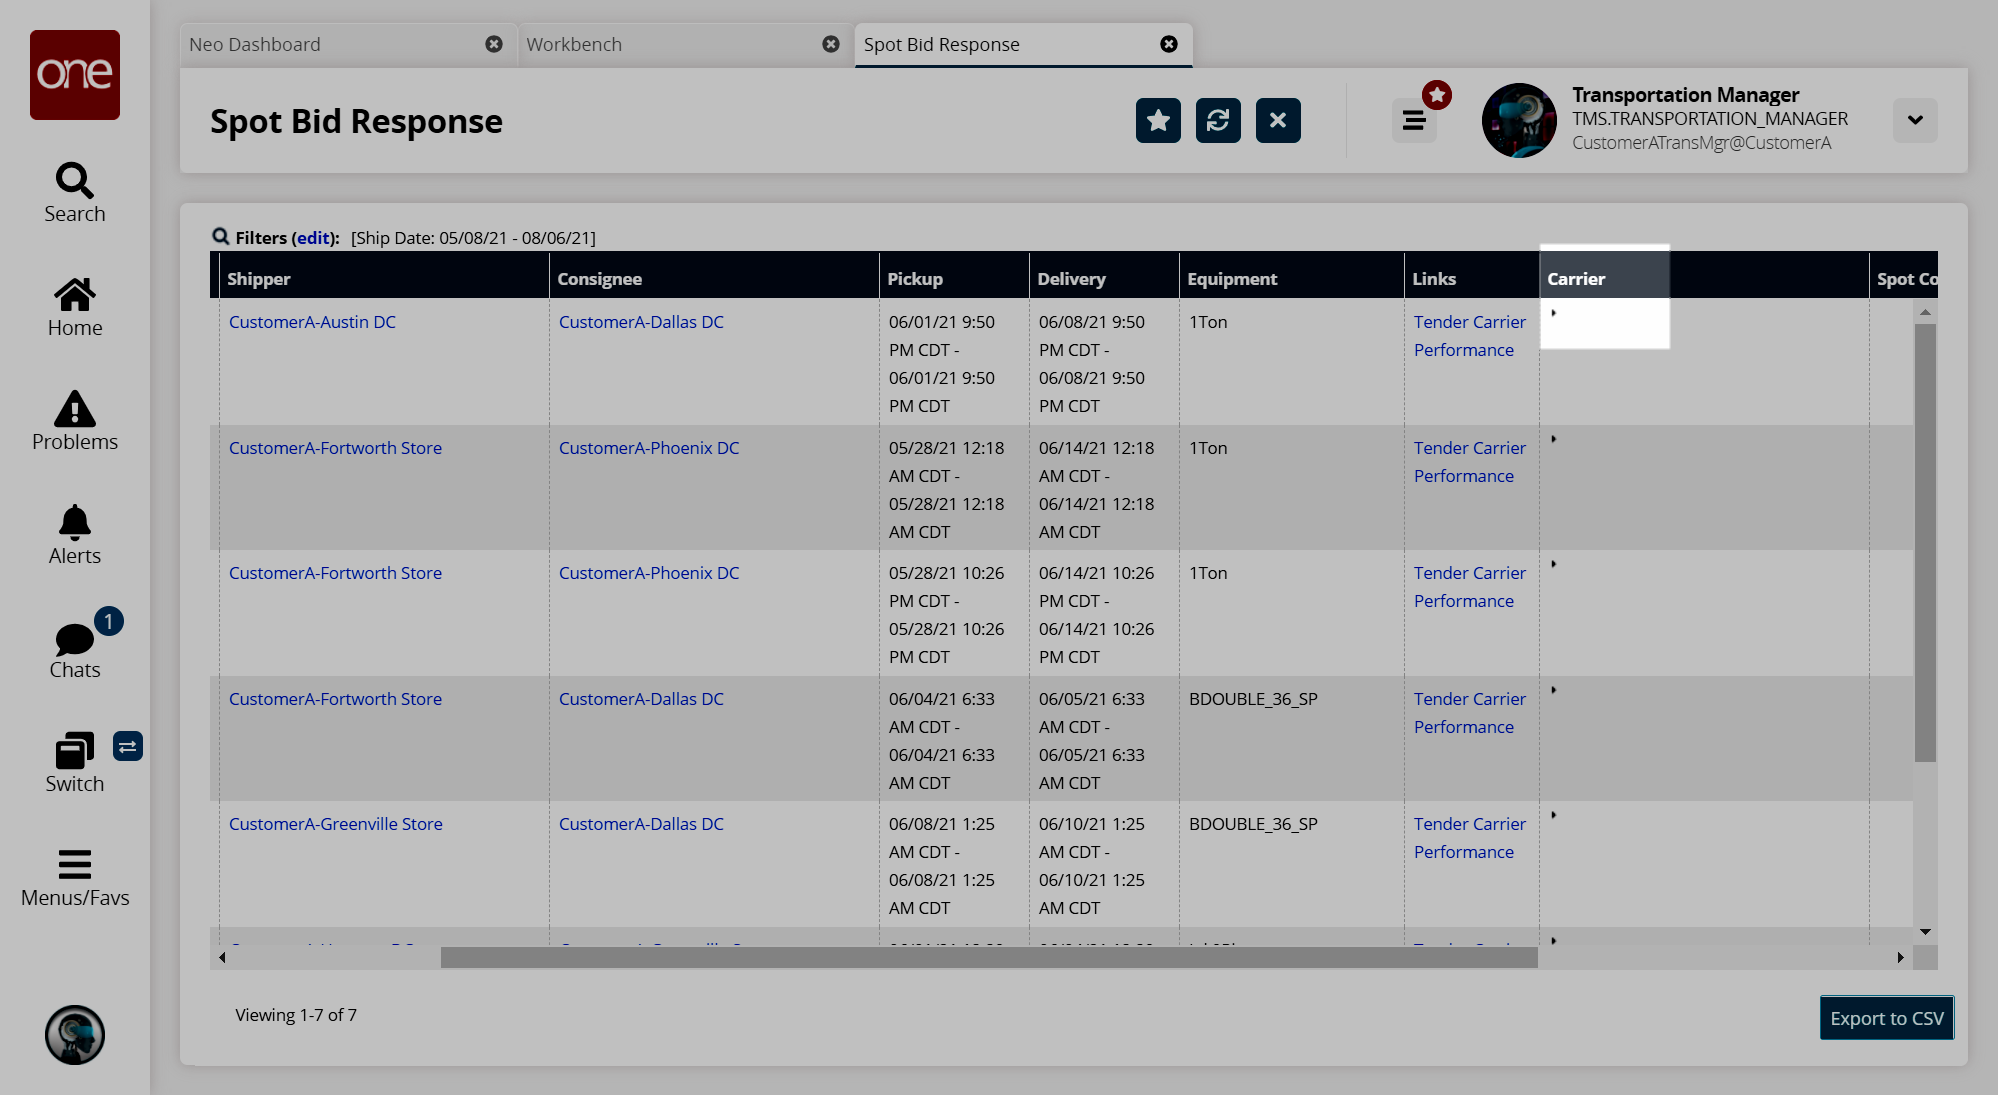Expand Carrier arrow in CustomerA-Austin DC row

tap(1554, 313)
